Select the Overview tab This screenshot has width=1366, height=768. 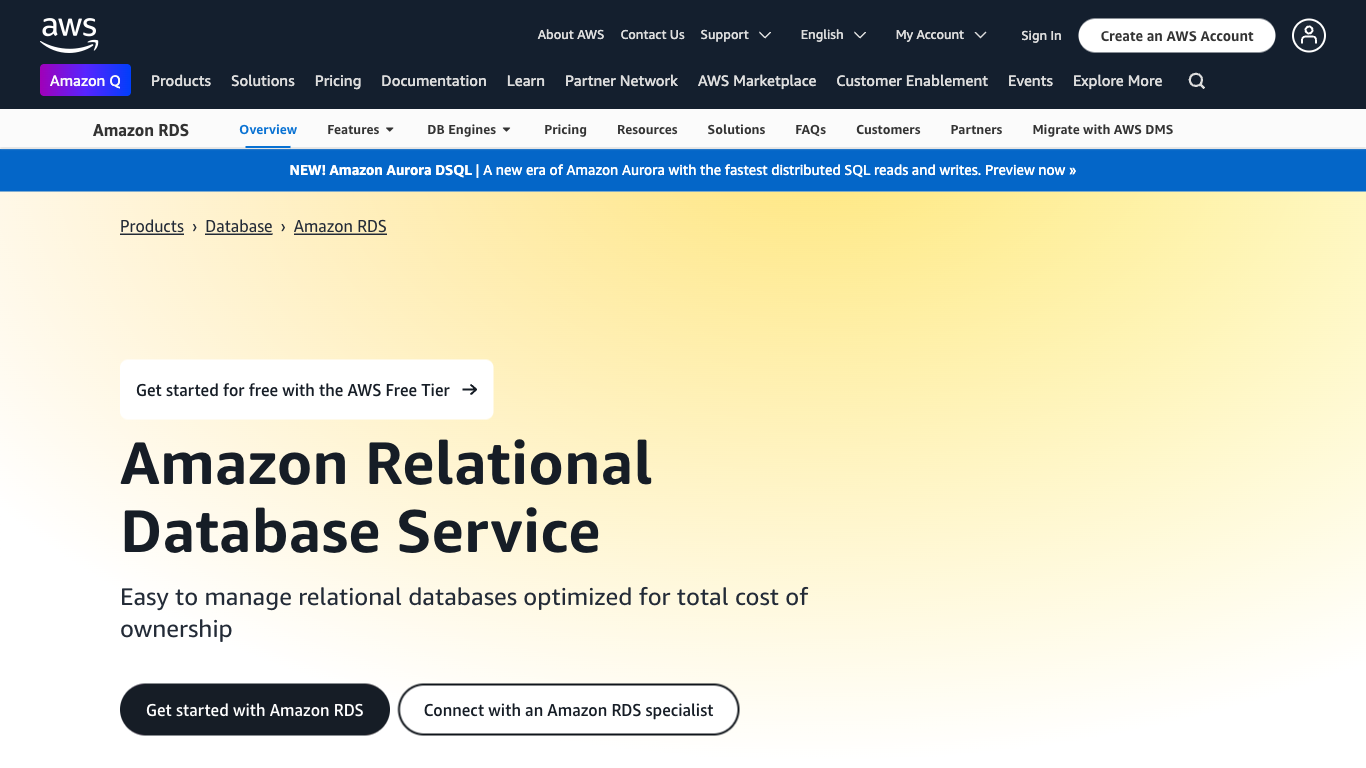click(x=268, y=130)
